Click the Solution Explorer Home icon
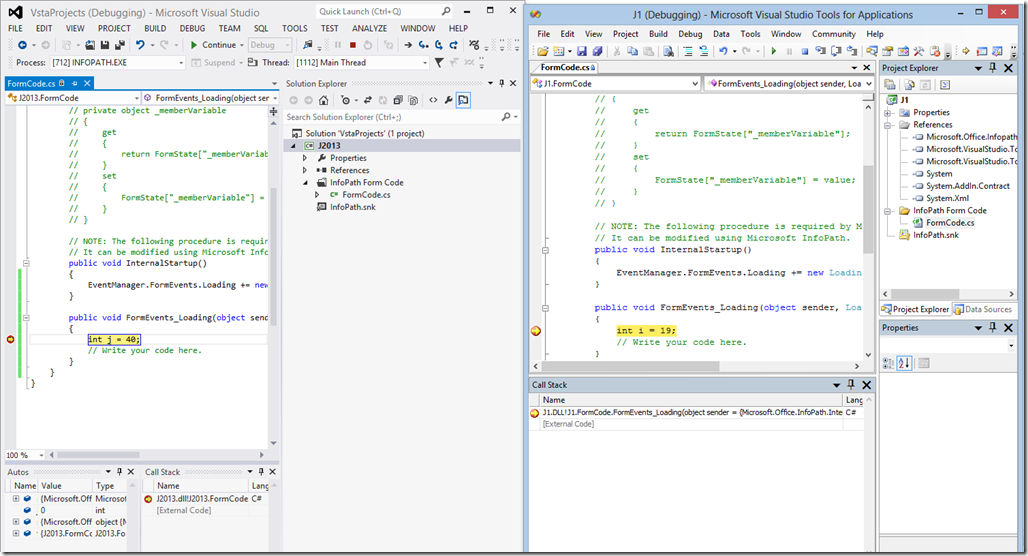Image resolution: width=1028 pixels, height=556 pixels. pyautogui.click(x=325, y=100)
